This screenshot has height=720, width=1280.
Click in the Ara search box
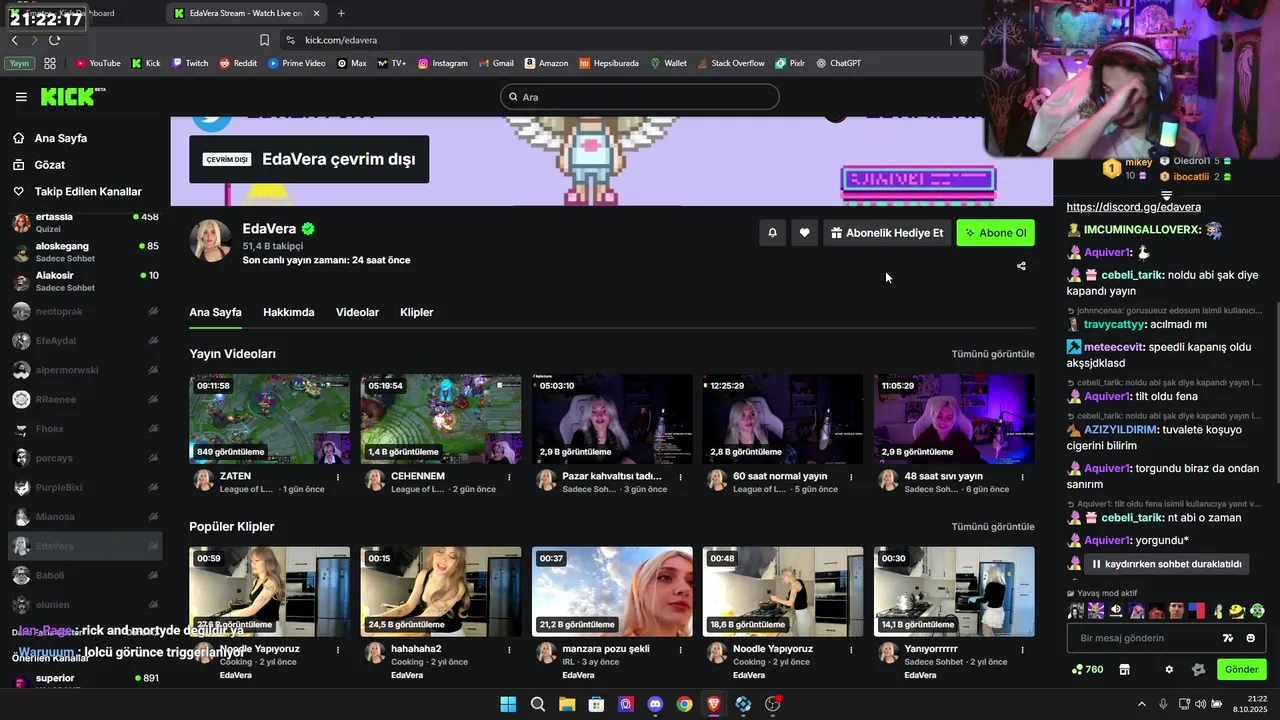640,97
